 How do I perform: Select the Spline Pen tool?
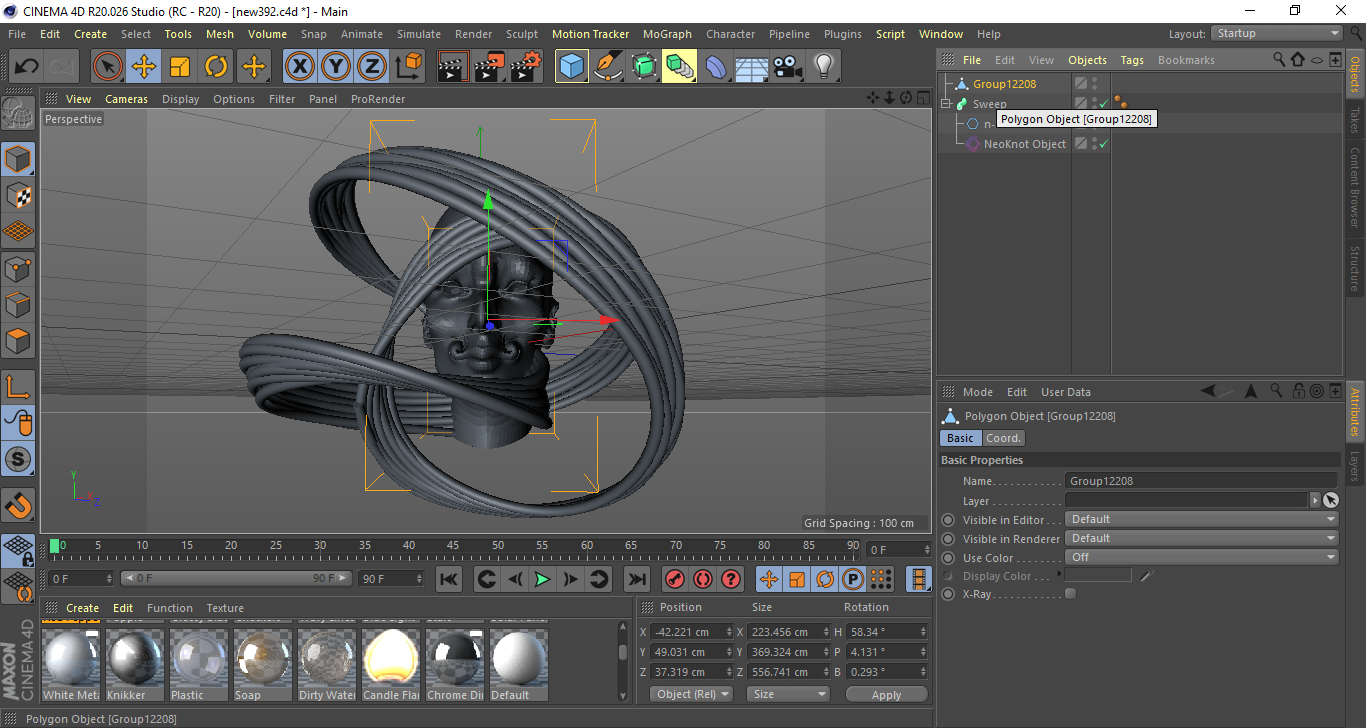(608, 67)
